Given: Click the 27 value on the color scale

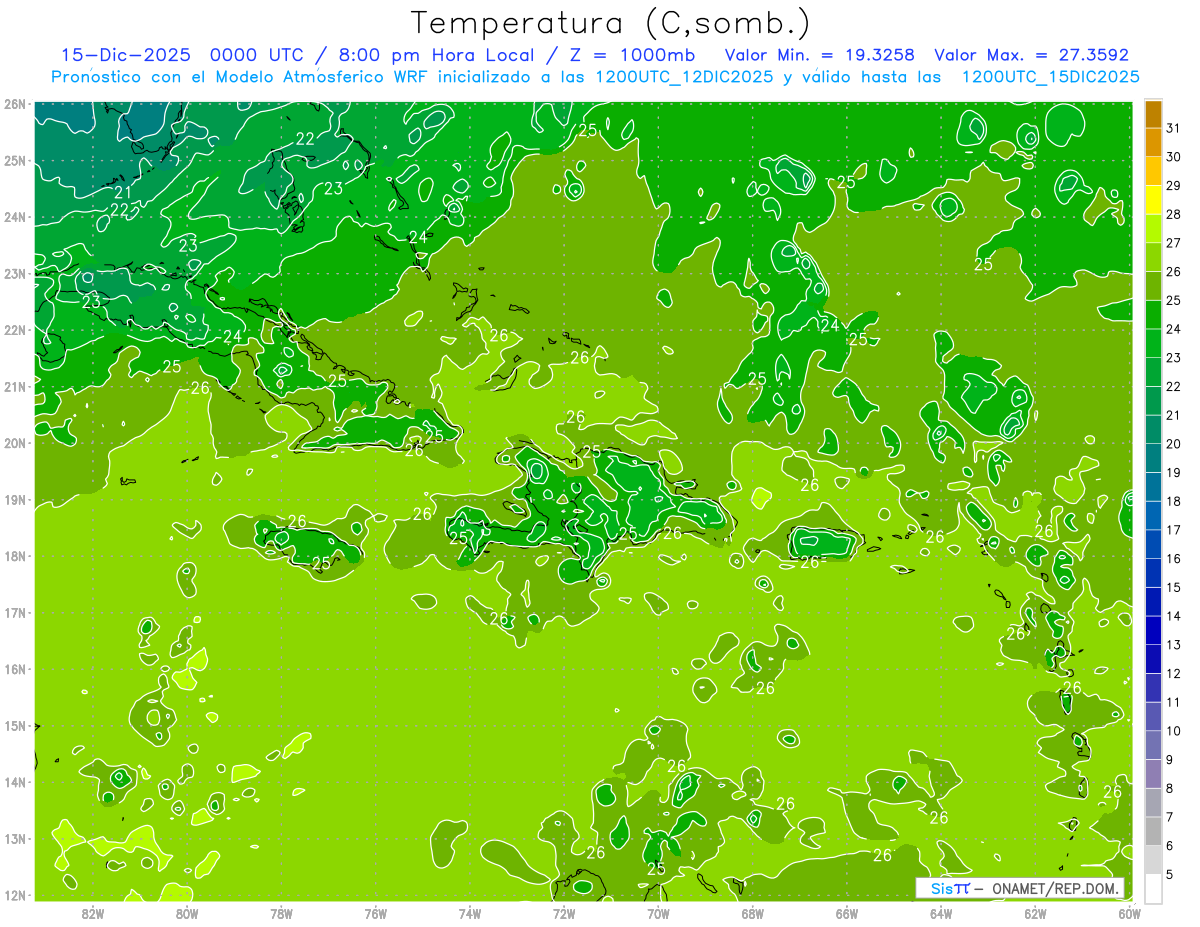Looking at the screenshot, I should 1173,243.
